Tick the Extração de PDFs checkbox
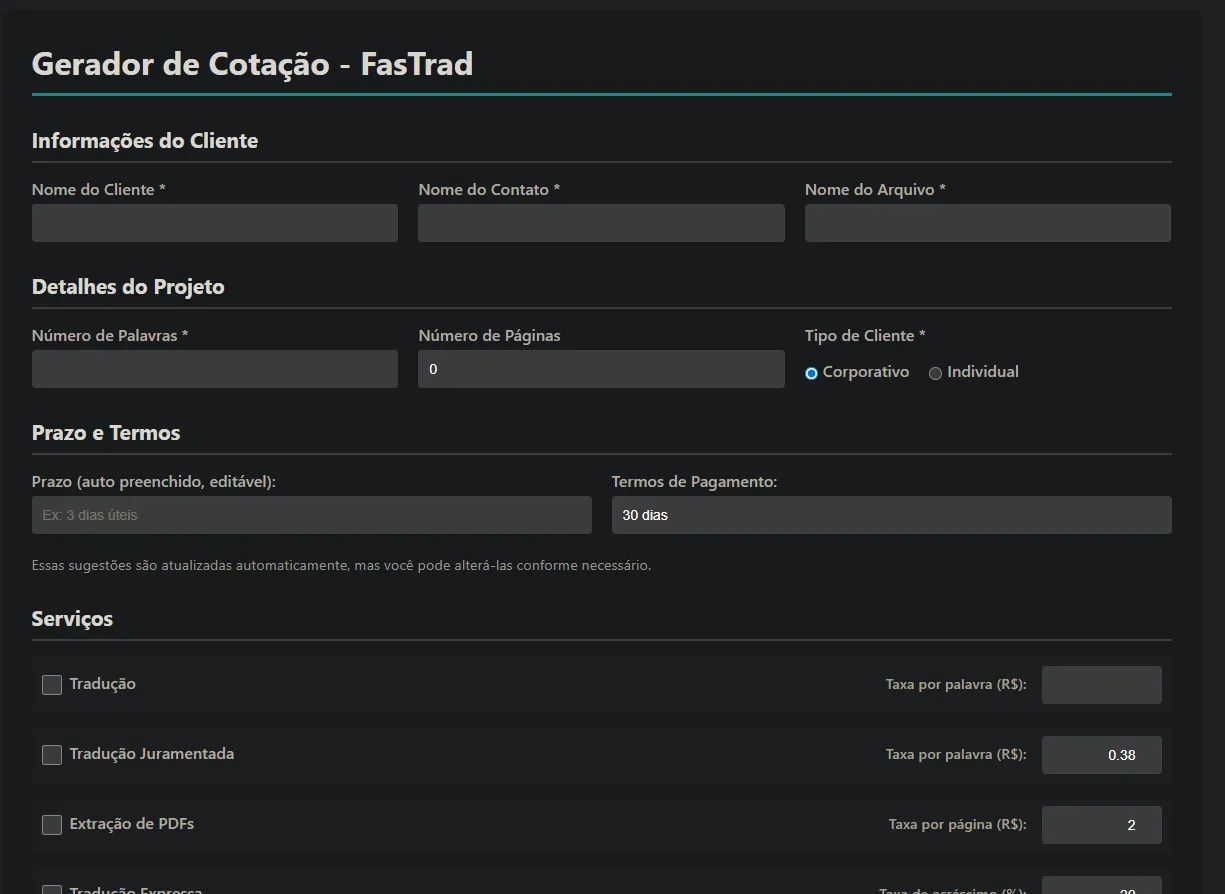Viewport: 1225px width, 894px height. 52,825
